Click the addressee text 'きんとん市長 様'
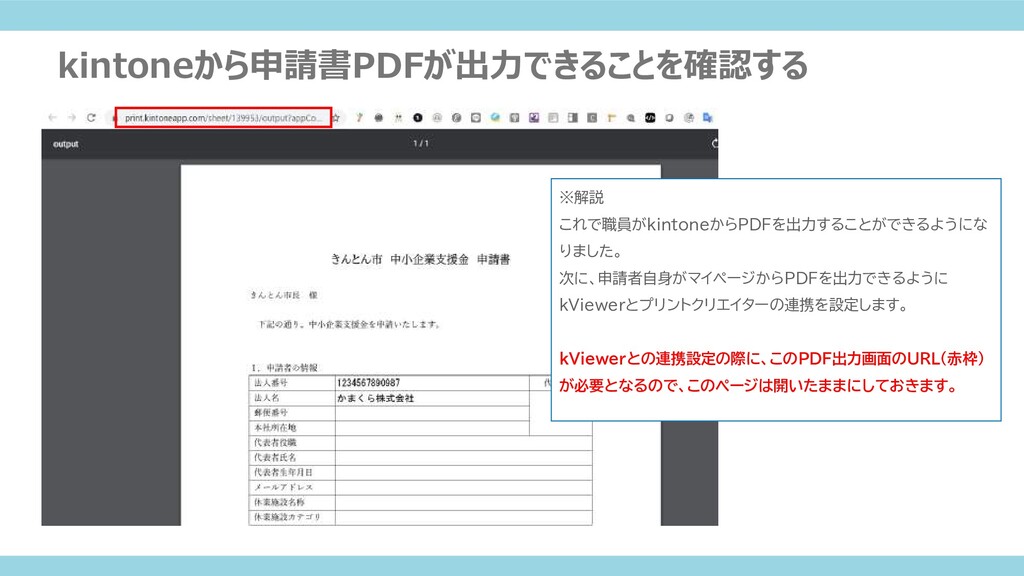1024x576 pixels. click(284, 295)
